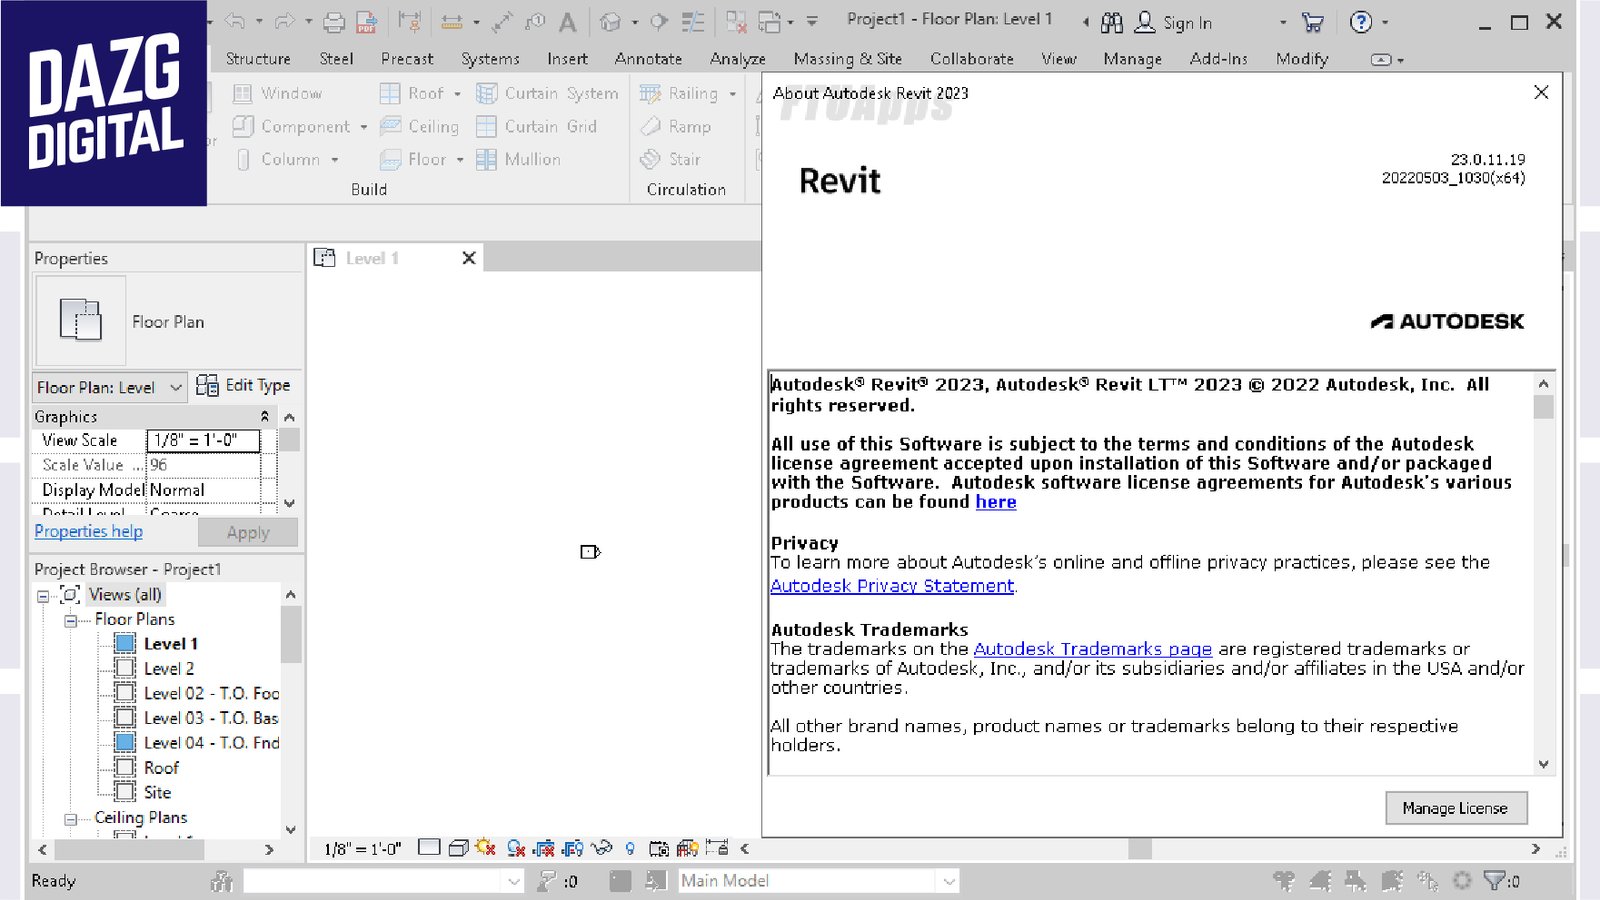Select Level 03 - T.O. Bas view
Viewport: 1600px width, 900px height.
(x=211, y=718)
